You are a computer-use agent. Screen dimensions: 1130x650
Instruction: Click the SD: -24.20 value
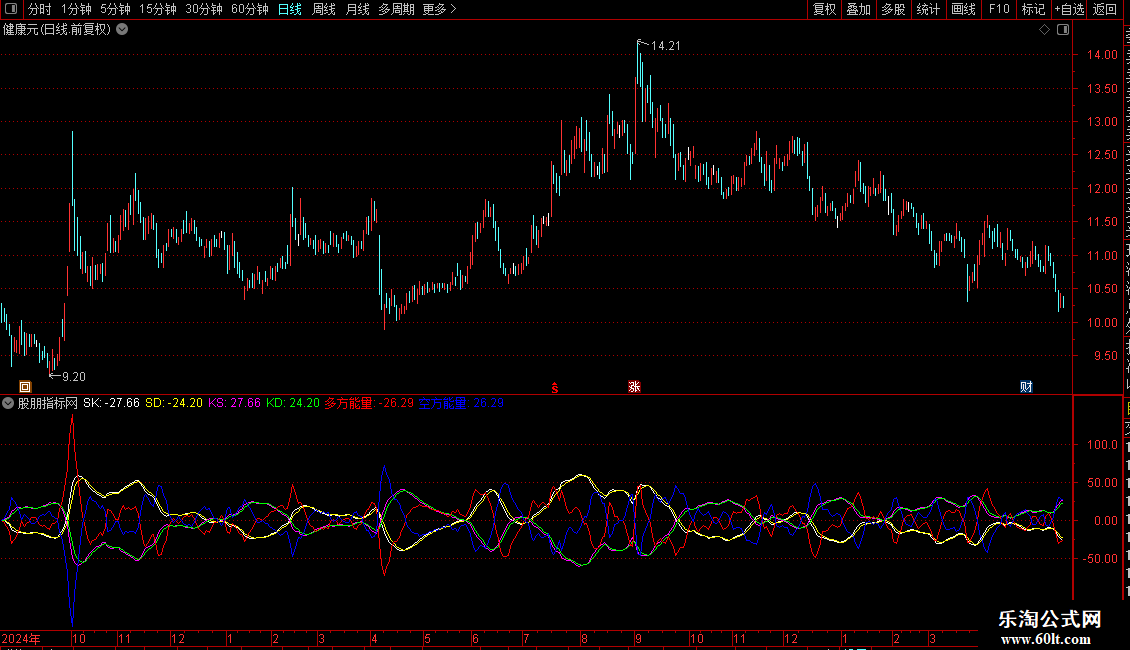coord(174,404)
